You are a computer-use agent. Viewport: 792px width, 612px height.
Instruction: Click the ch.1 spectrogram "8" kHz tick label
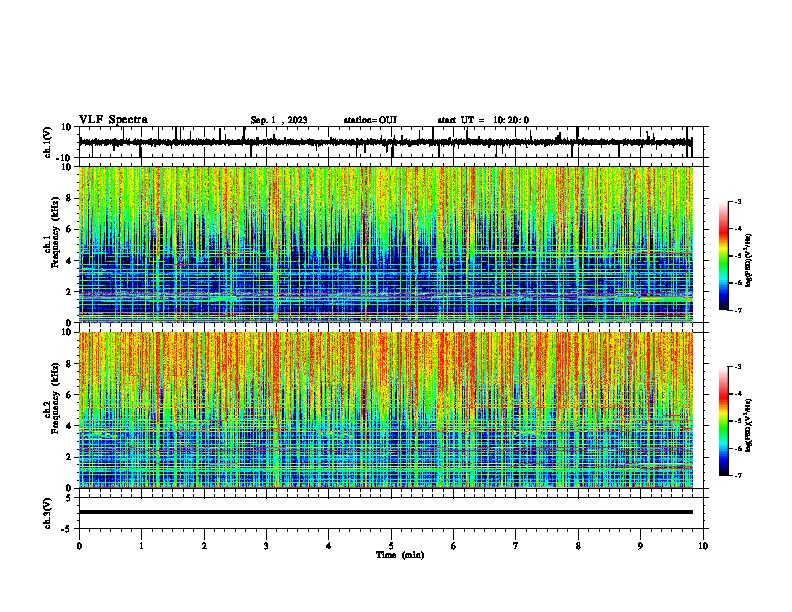pyautogui.click(x=70, y=198)
